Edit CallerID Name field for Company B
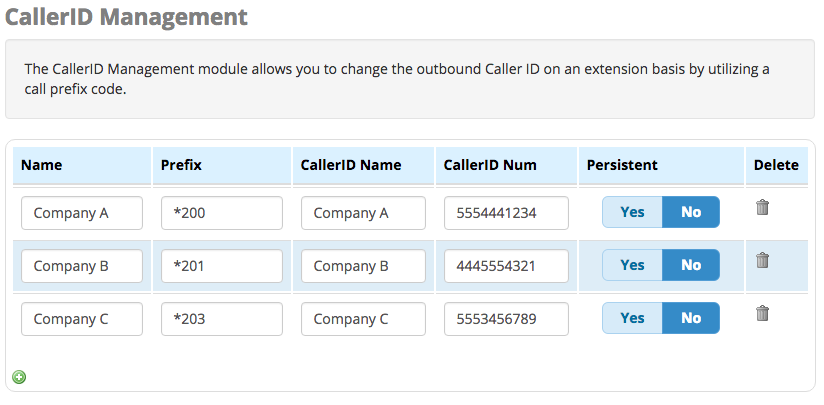The image size is (824, 405). (x=363, y=266)
